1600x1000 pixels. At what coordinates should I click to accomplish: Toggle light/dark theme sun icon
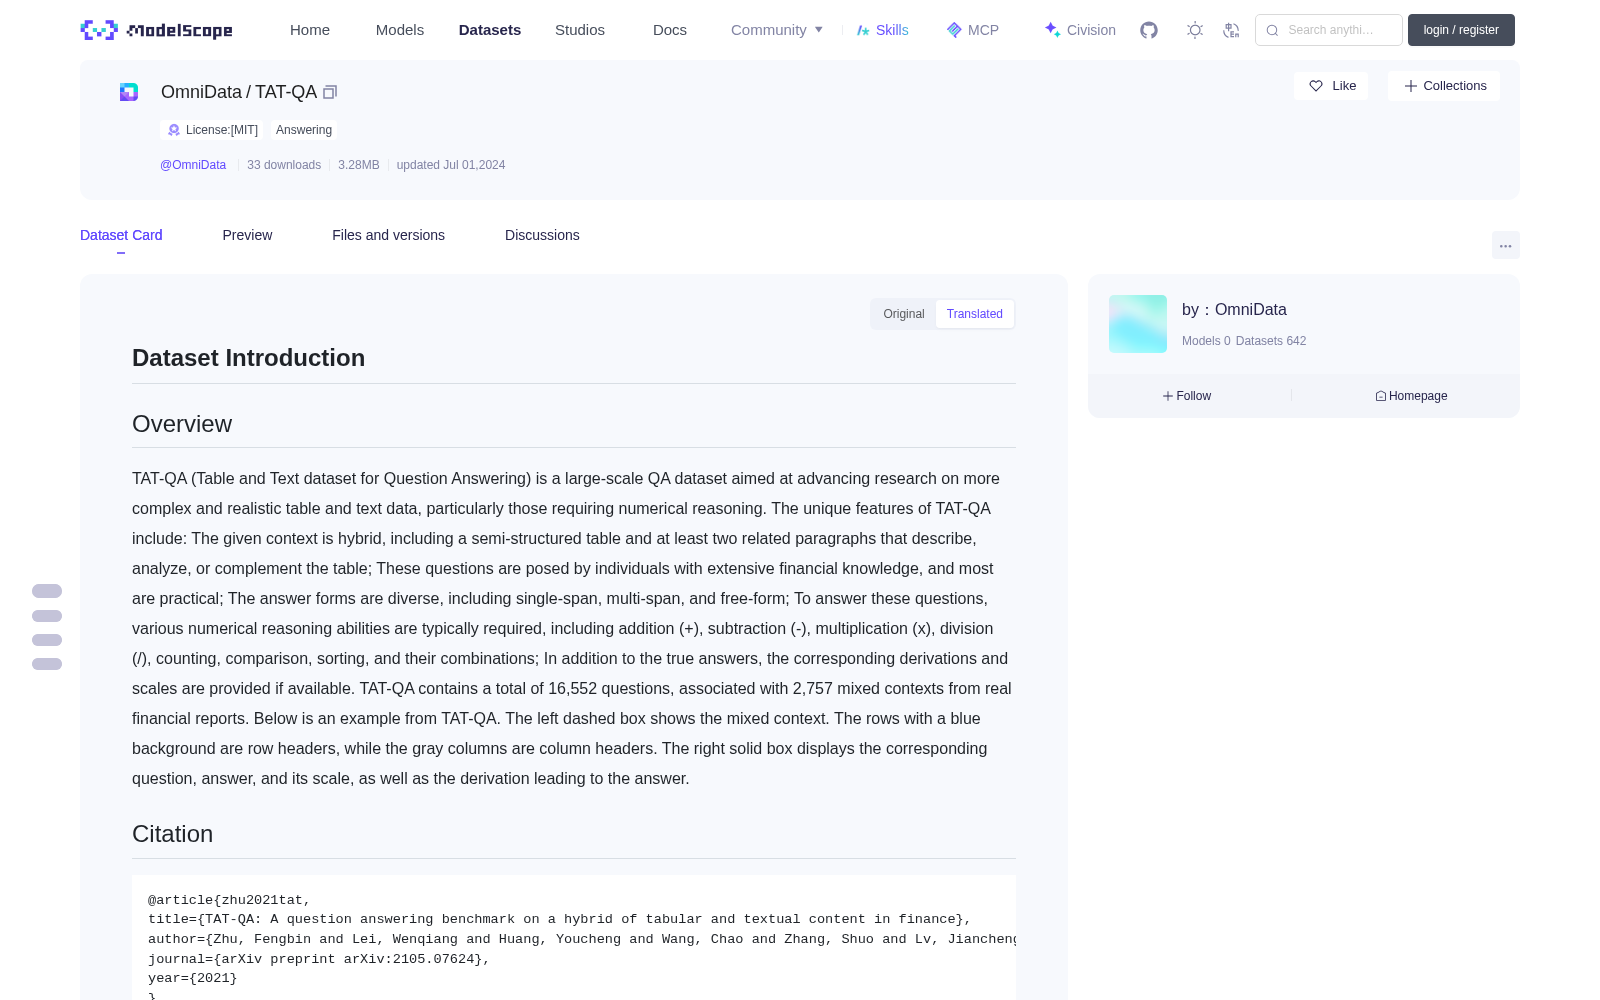coord(1195,30)
